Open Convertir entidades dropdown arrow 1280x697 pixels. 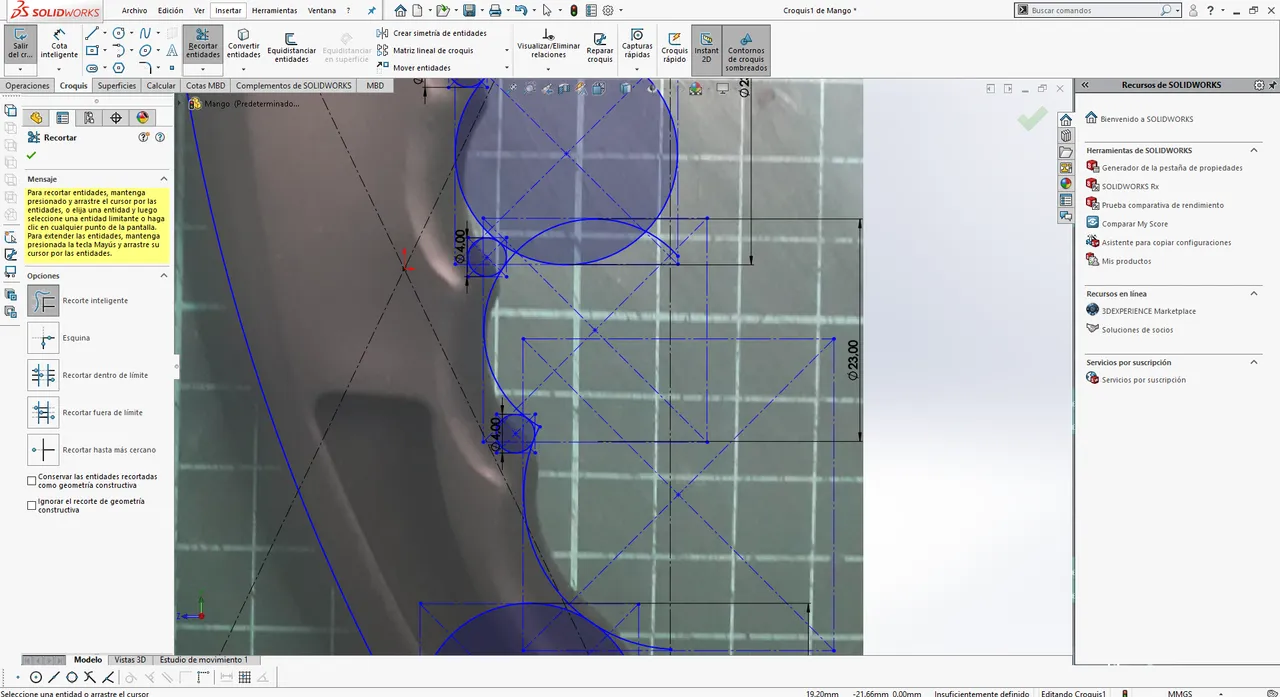[243, 69]
